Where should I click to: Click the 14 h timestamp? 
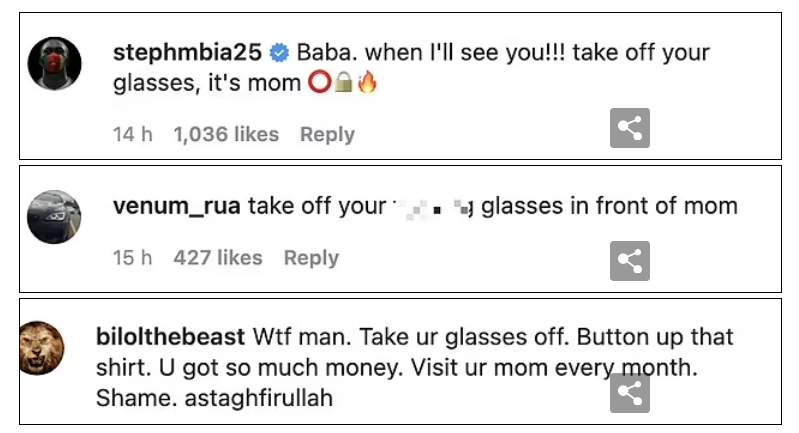(132, 134)
